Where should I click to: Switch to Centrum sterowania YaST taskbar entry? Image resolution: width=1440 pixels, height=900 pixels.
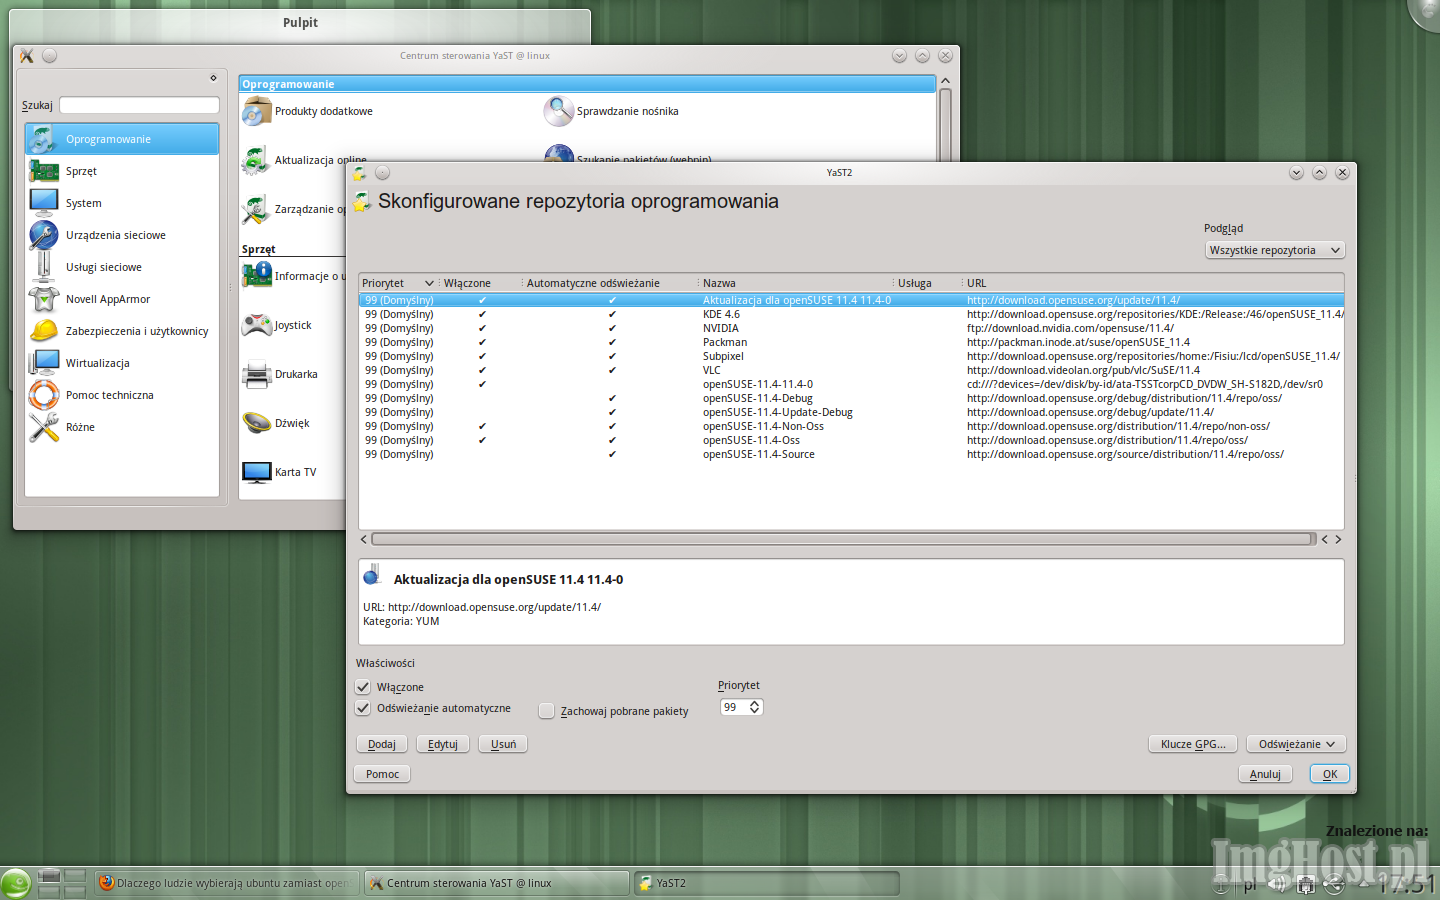point(496,883)
